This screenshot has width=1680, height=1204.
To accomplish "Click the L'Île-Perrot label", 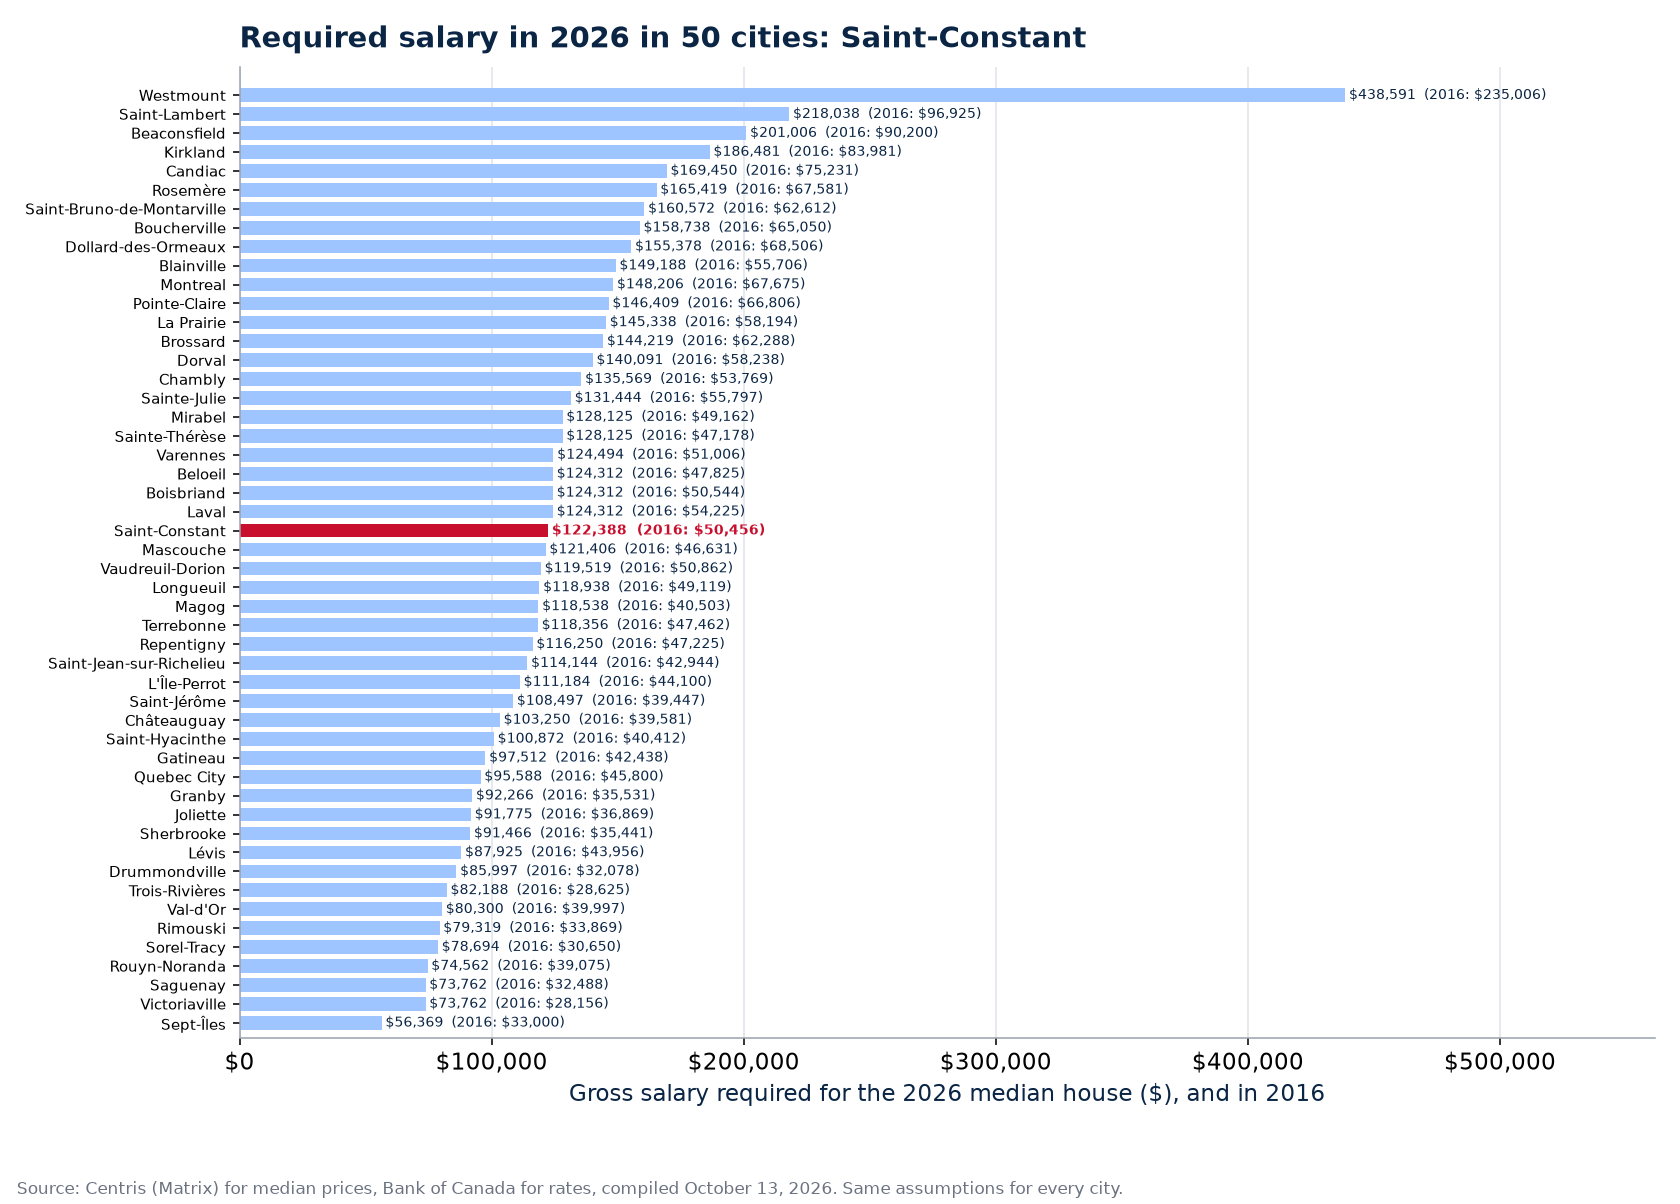I will 187,683.
